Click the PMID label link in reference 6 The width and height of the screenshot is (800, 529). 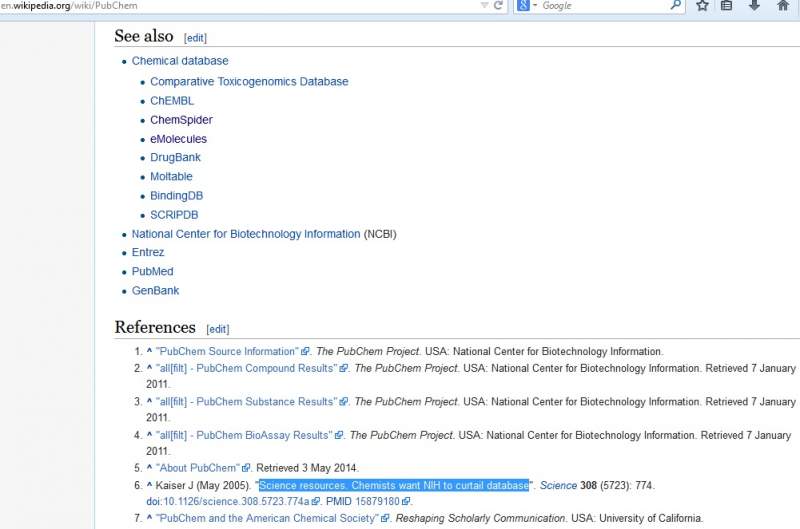click(x=339, y=502)
